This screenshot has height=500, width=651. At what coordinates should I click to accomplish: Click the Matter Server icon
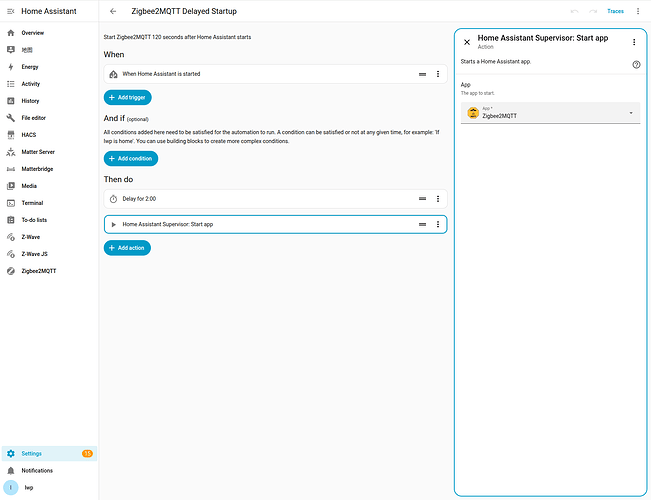[11, 152]
